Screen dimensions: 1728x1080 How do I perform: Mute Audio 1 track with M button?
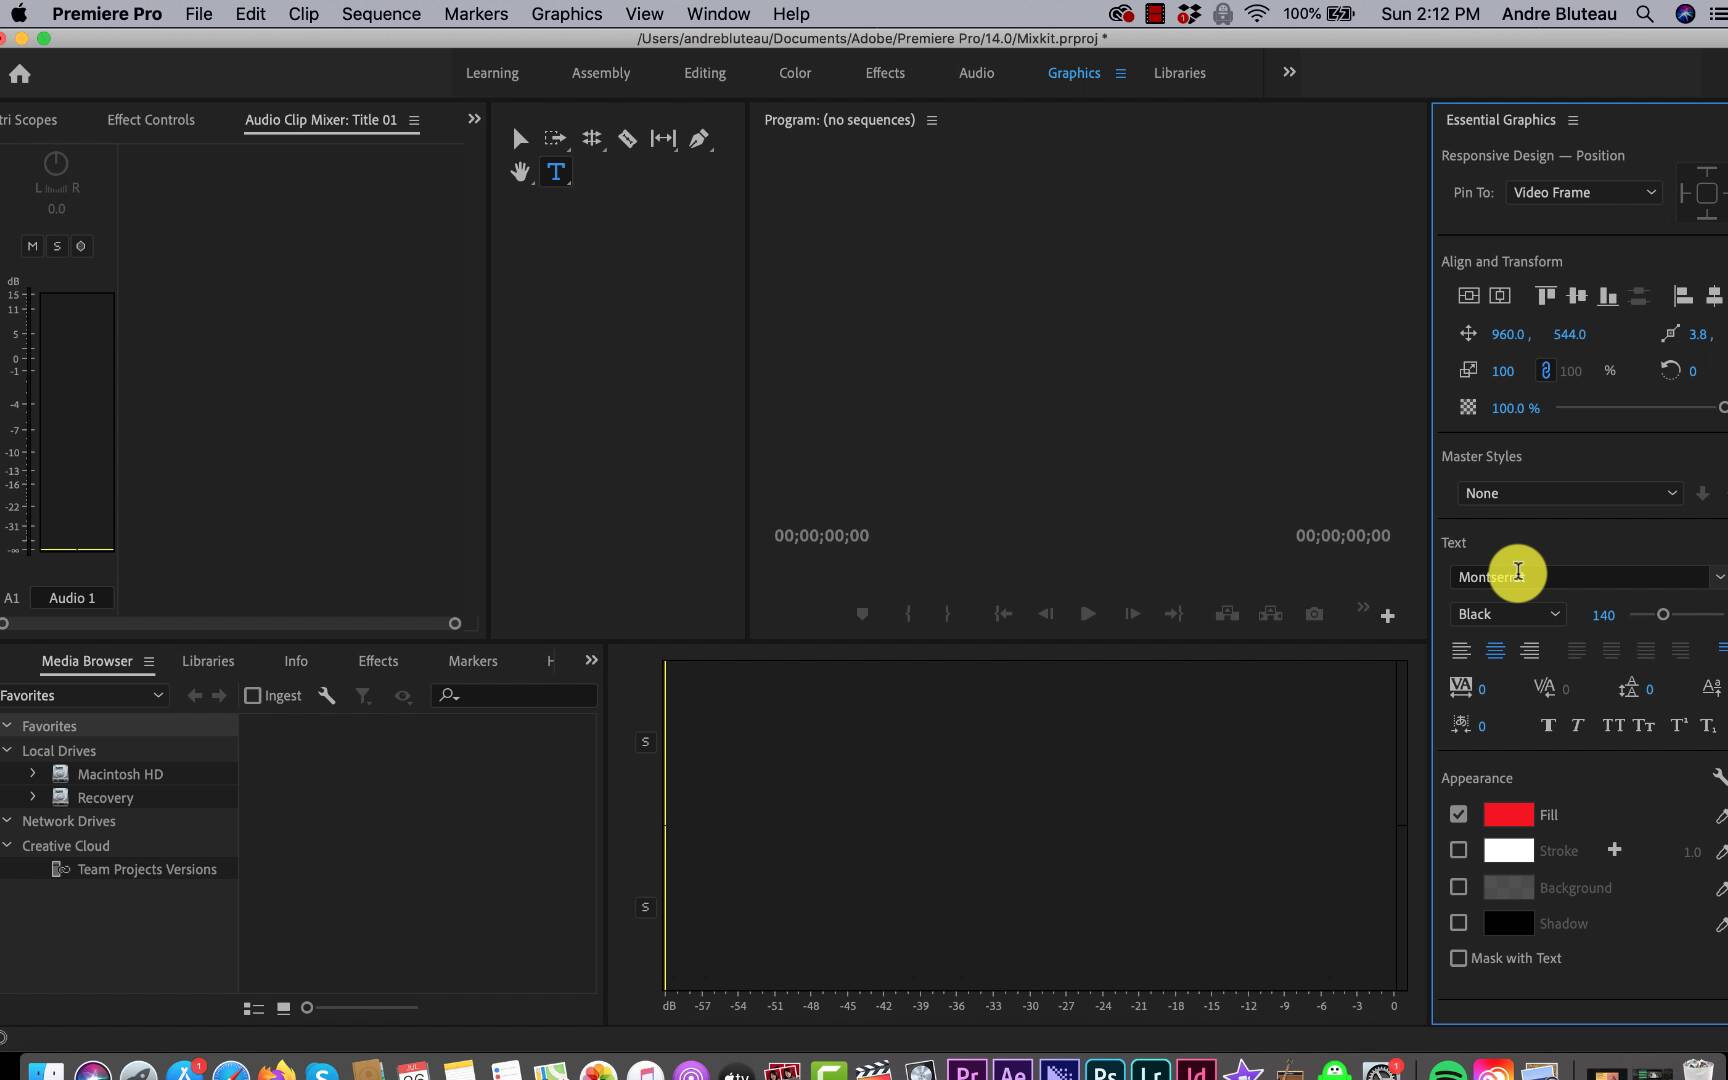(x=33, y=246)
